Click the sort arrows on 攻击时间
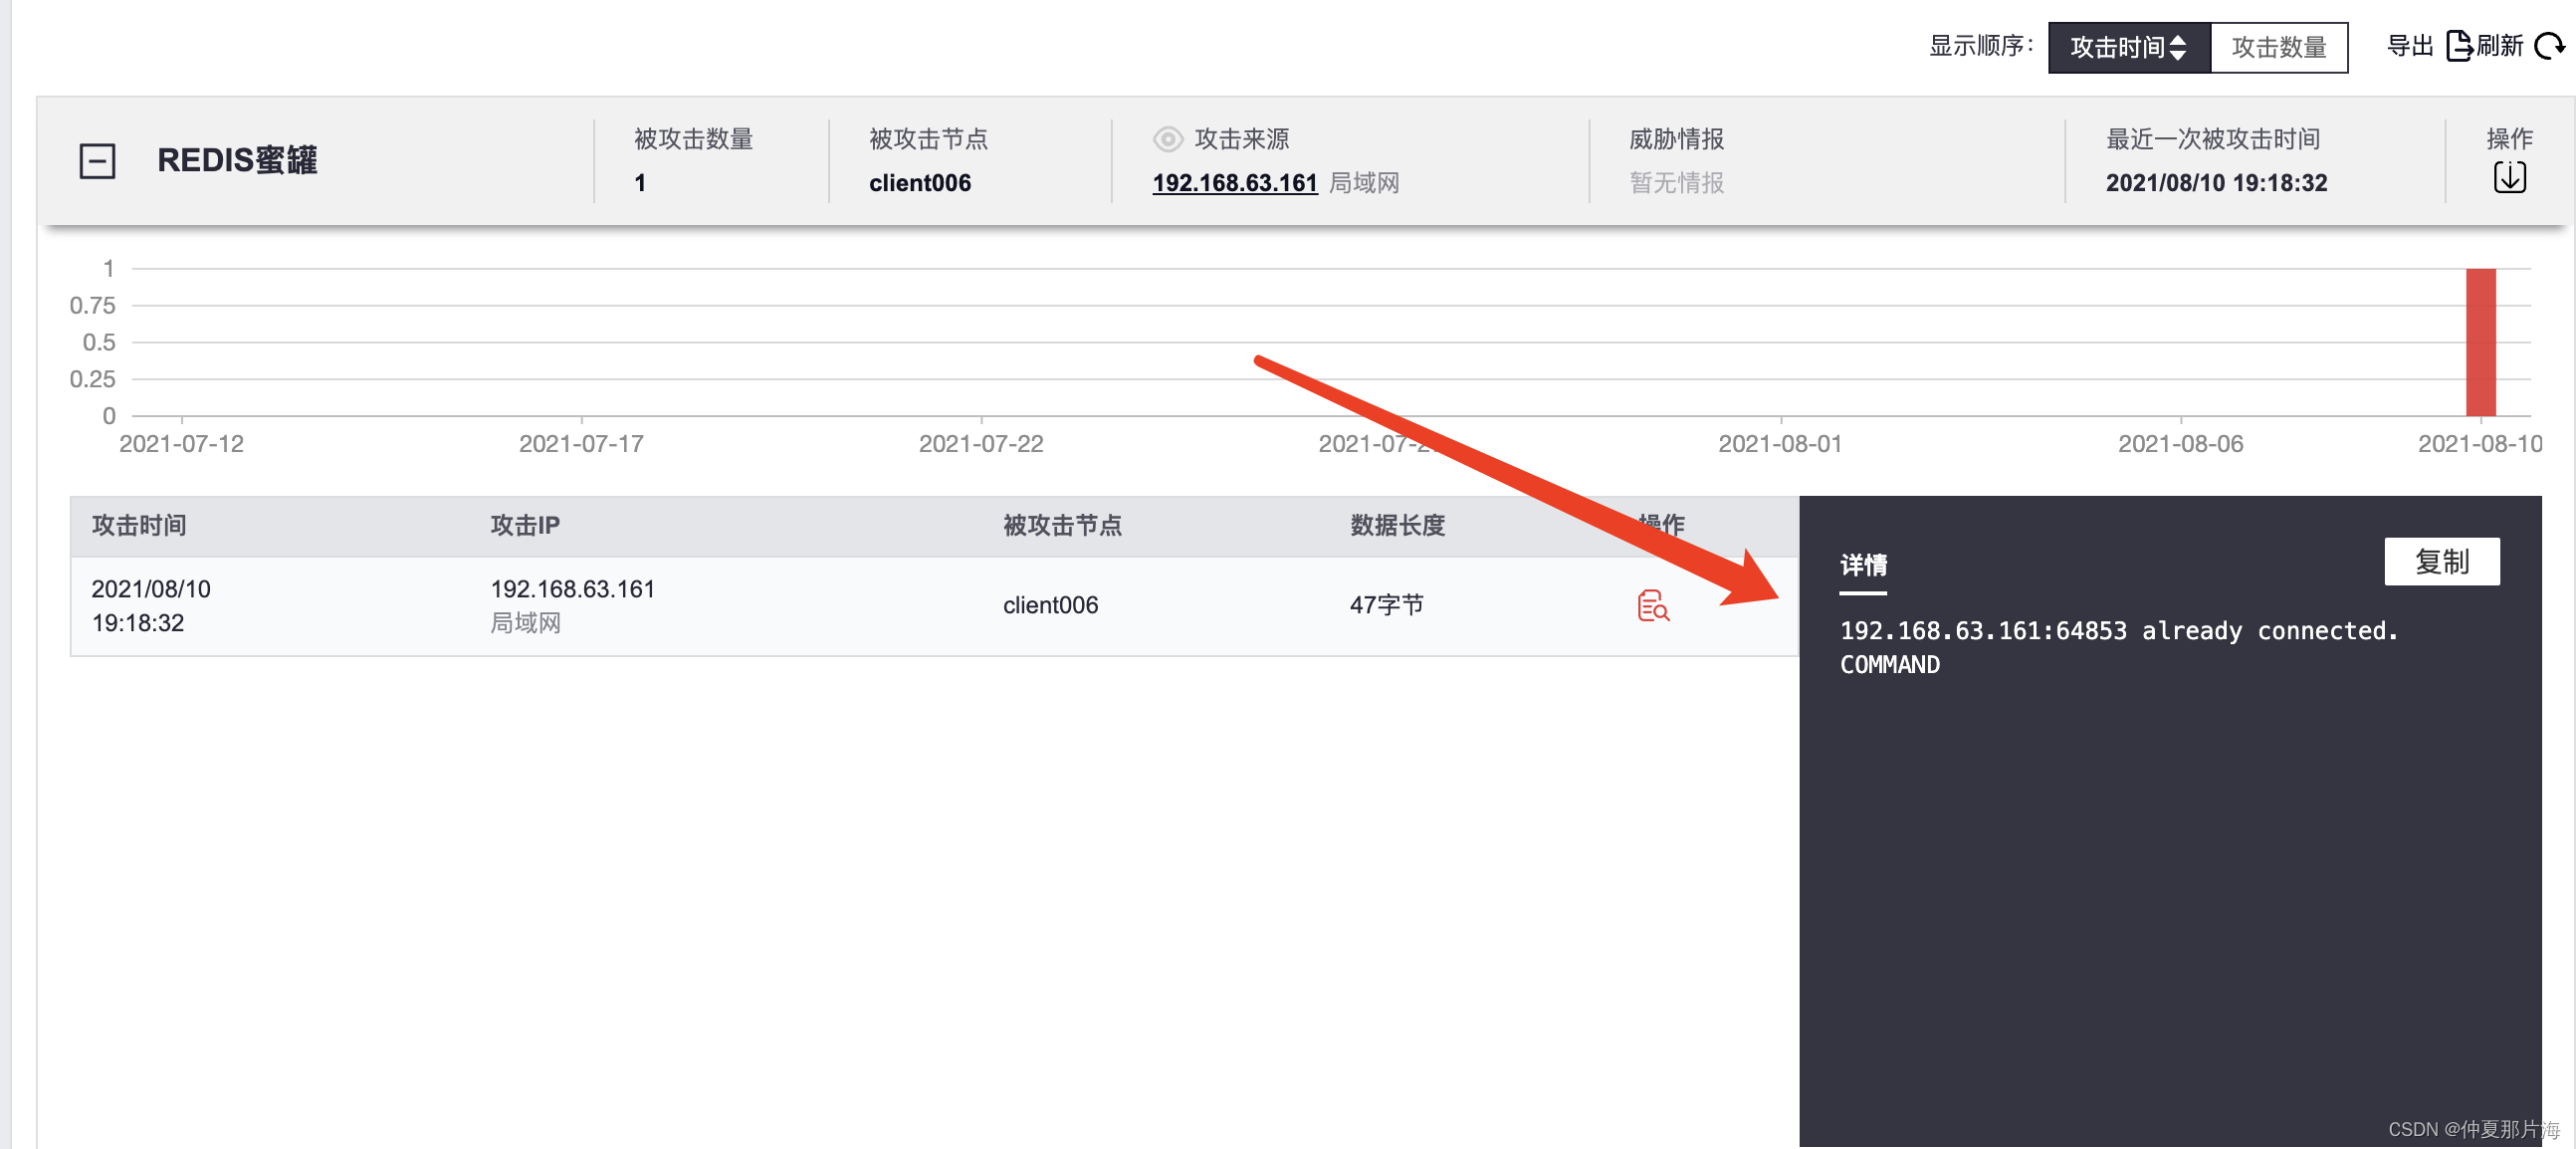 [2178, 47]
